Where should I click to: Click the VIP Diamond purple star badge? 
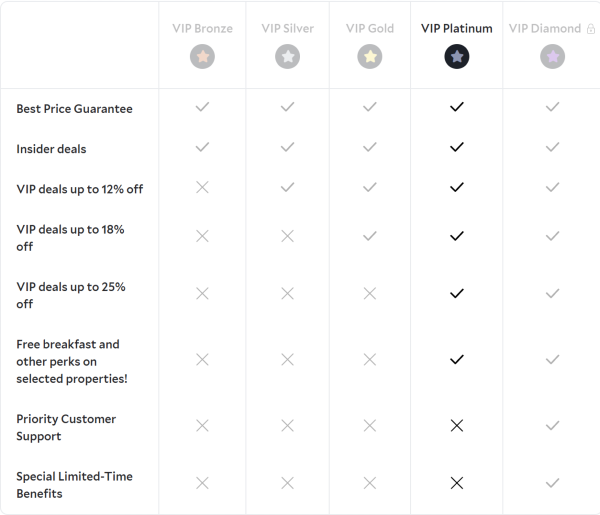(552, 57)
